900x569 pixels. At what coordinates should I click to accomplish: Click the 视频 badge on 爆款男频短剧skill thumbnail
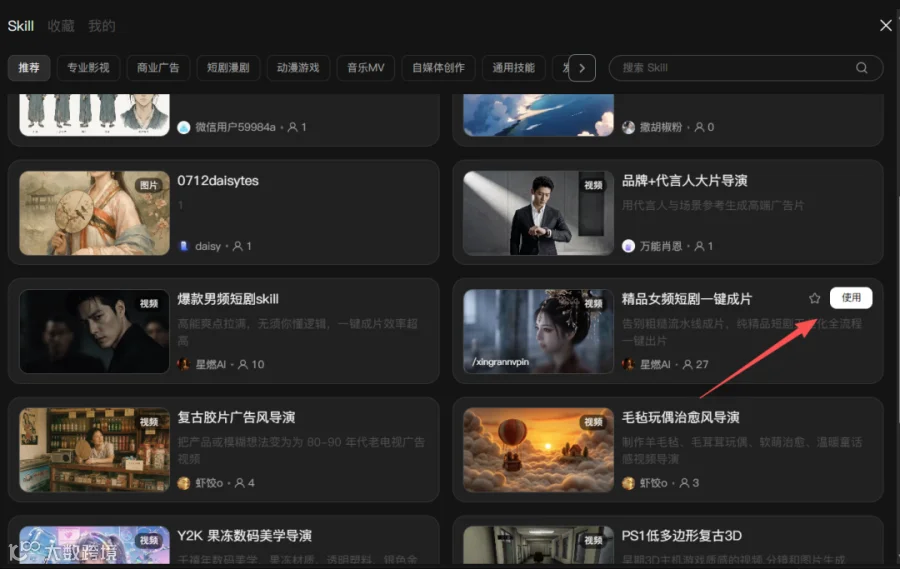(x=149, y=303)
